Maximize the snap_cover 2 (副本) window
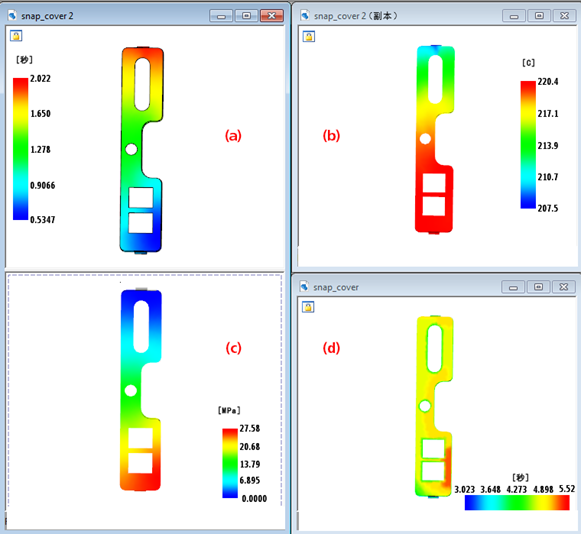 [539, 16]
